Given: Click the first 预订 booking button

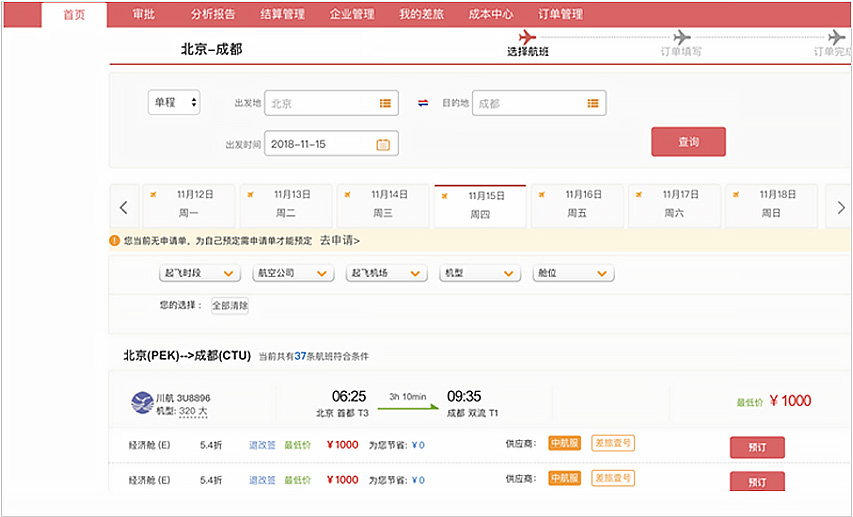Looking at the screenshot, I should click(x=757, y=447).
